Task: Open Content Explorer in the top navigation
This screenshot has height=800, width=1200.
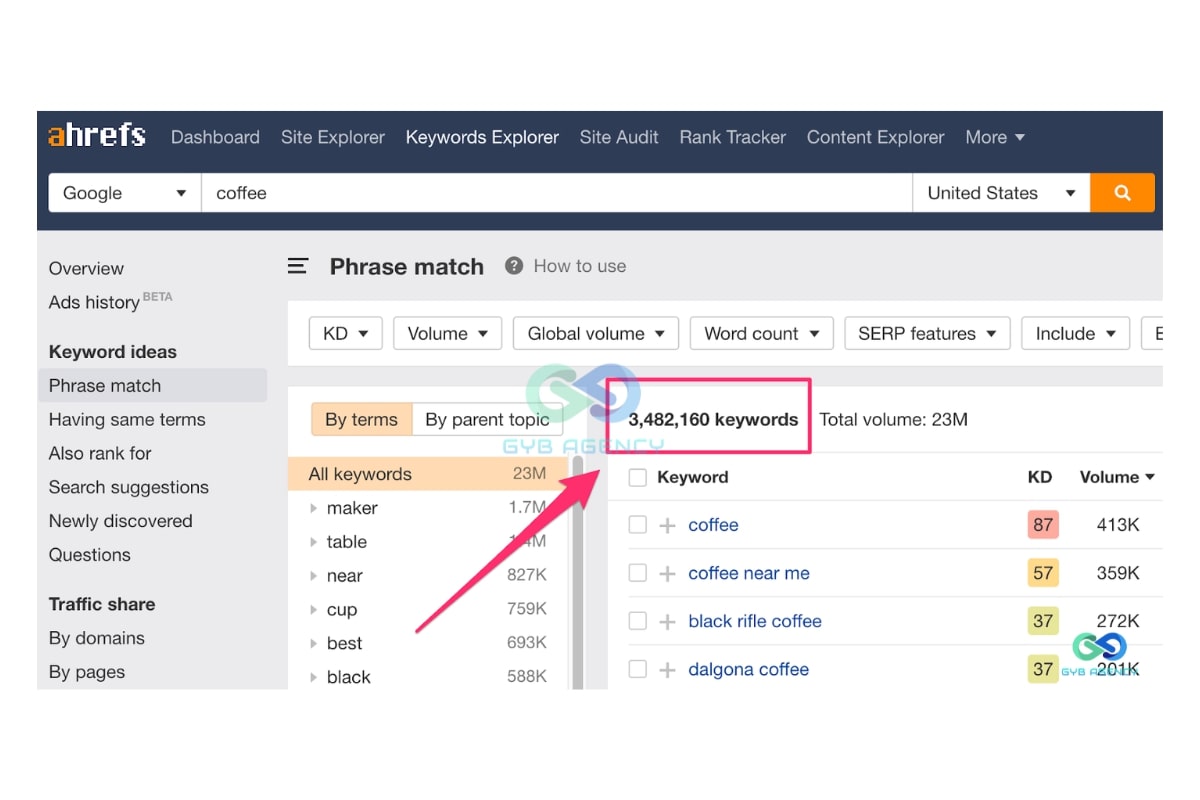Action: pyautogui.click(x=876, y=137)
